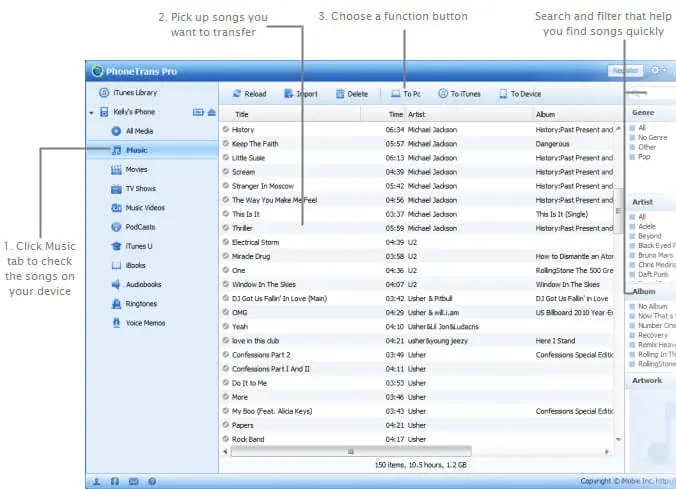This screenshot has height=489, width=676.
Task: Open the Movies category
Action: pos(129,169)
